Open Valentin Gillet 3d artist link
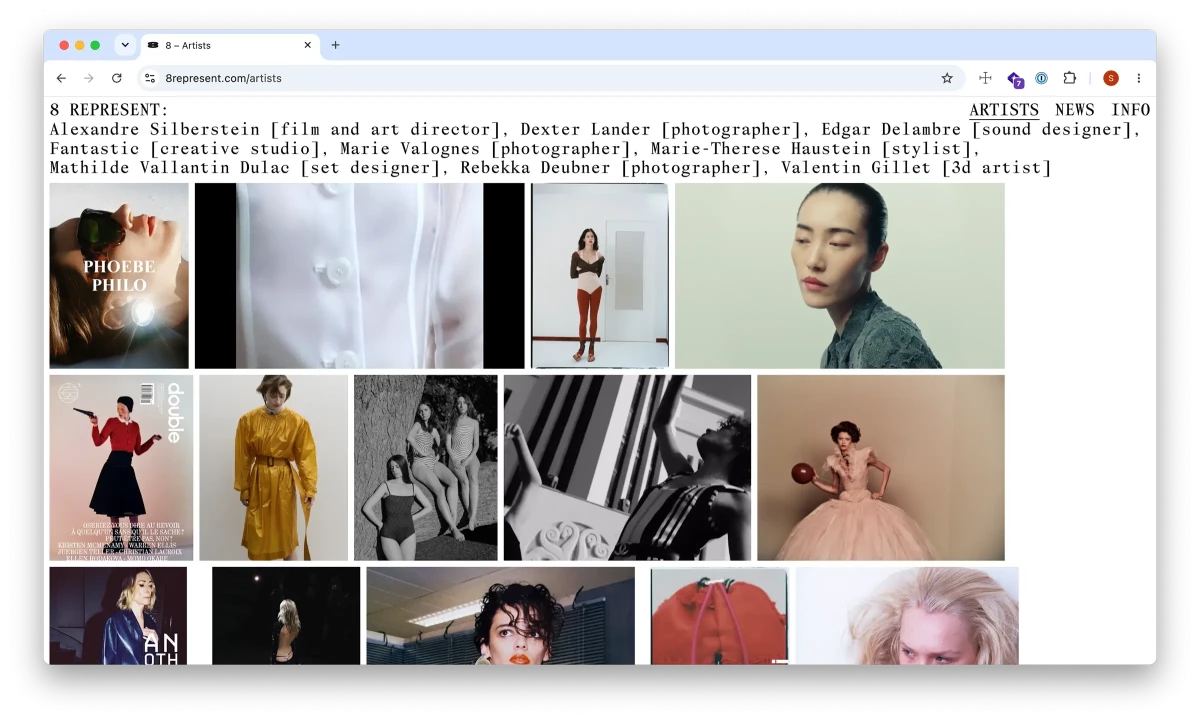1200x722 pixels. pyautogui.click(x=916, y=168)
